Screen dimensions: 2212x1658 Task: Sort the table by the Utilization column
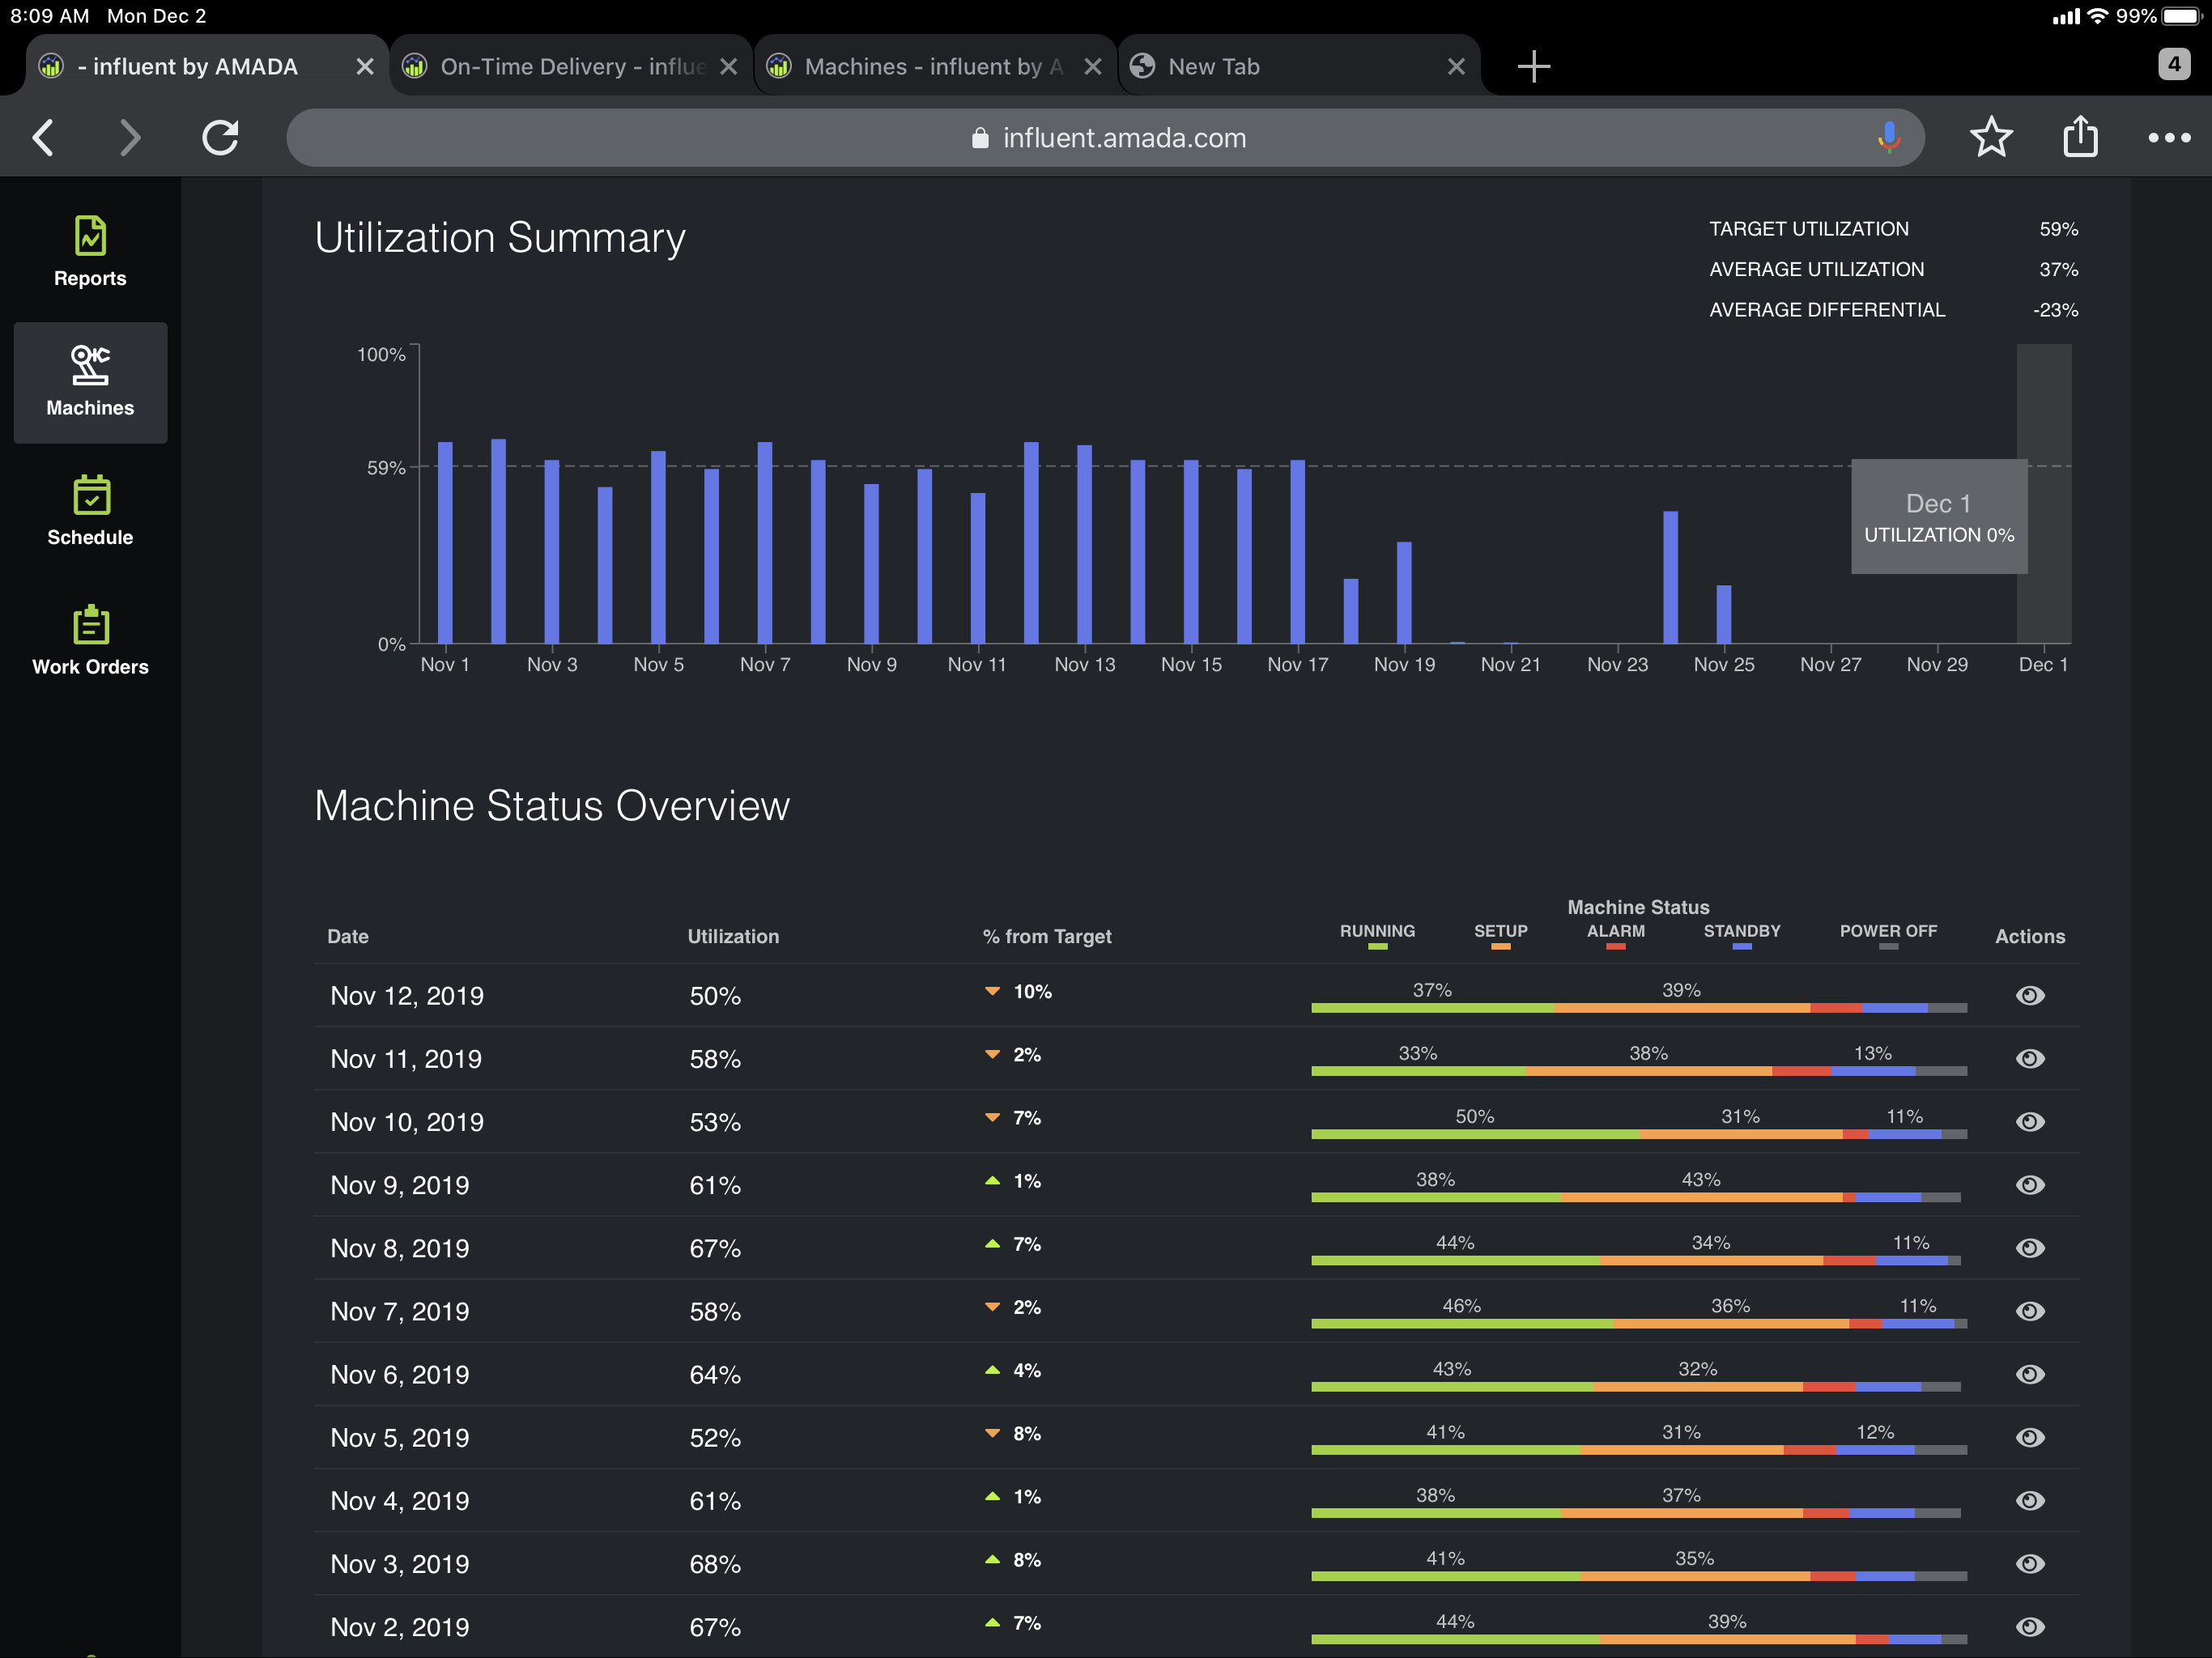coord(733,936)
